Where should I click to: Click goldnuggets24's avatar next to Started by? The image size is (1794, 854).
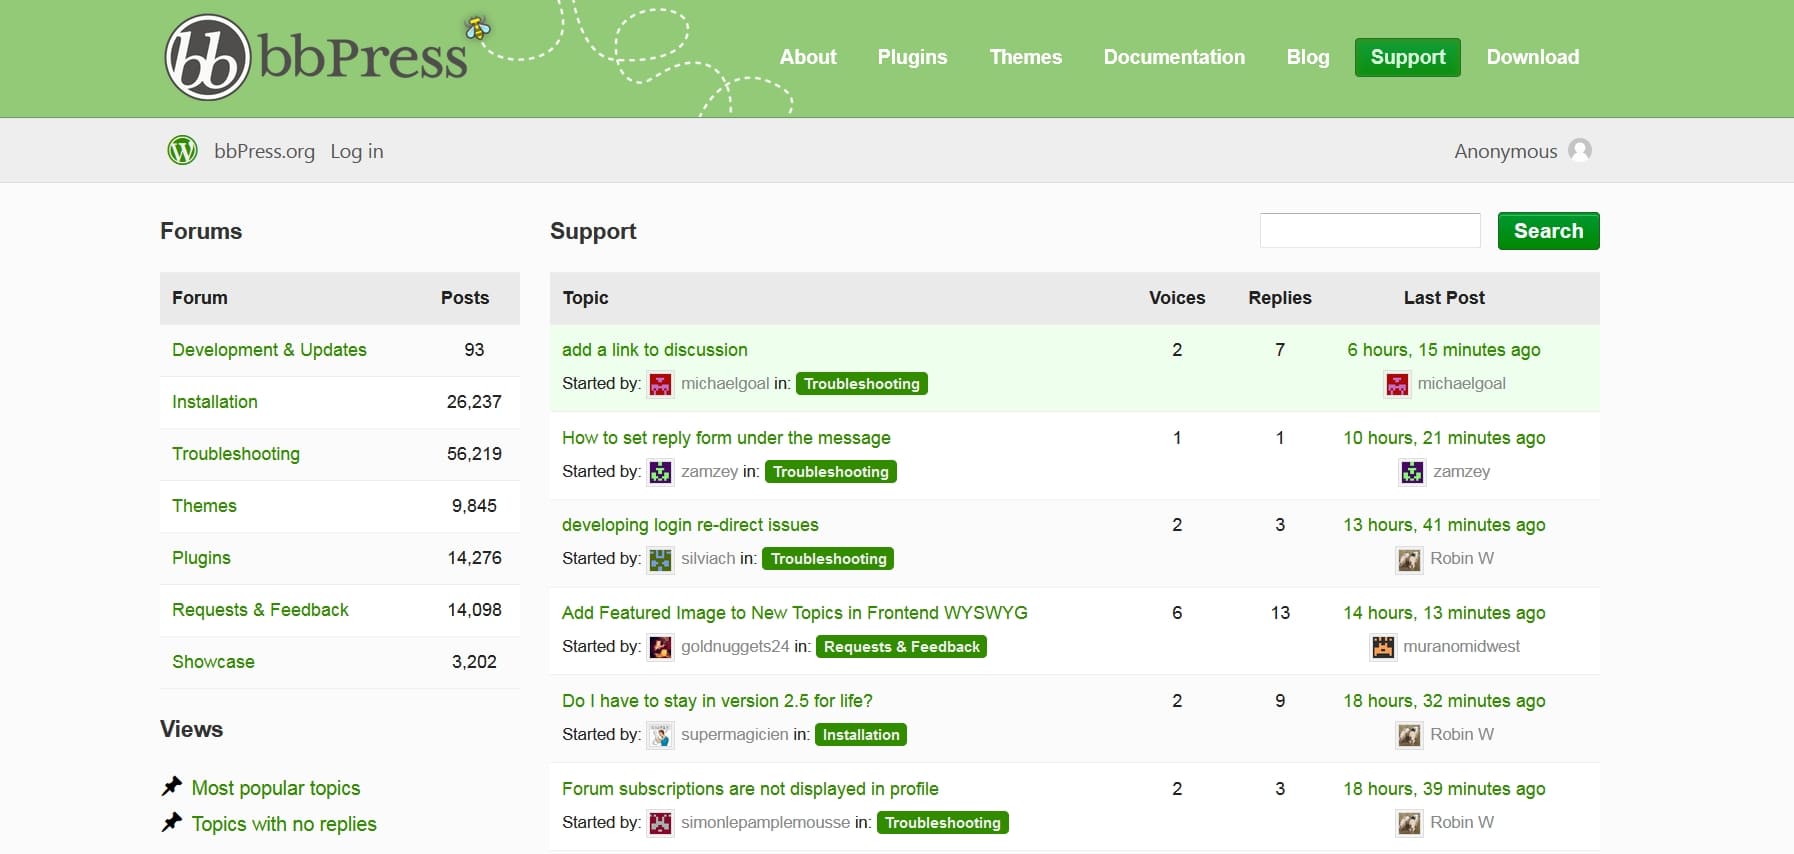(660, 647)
